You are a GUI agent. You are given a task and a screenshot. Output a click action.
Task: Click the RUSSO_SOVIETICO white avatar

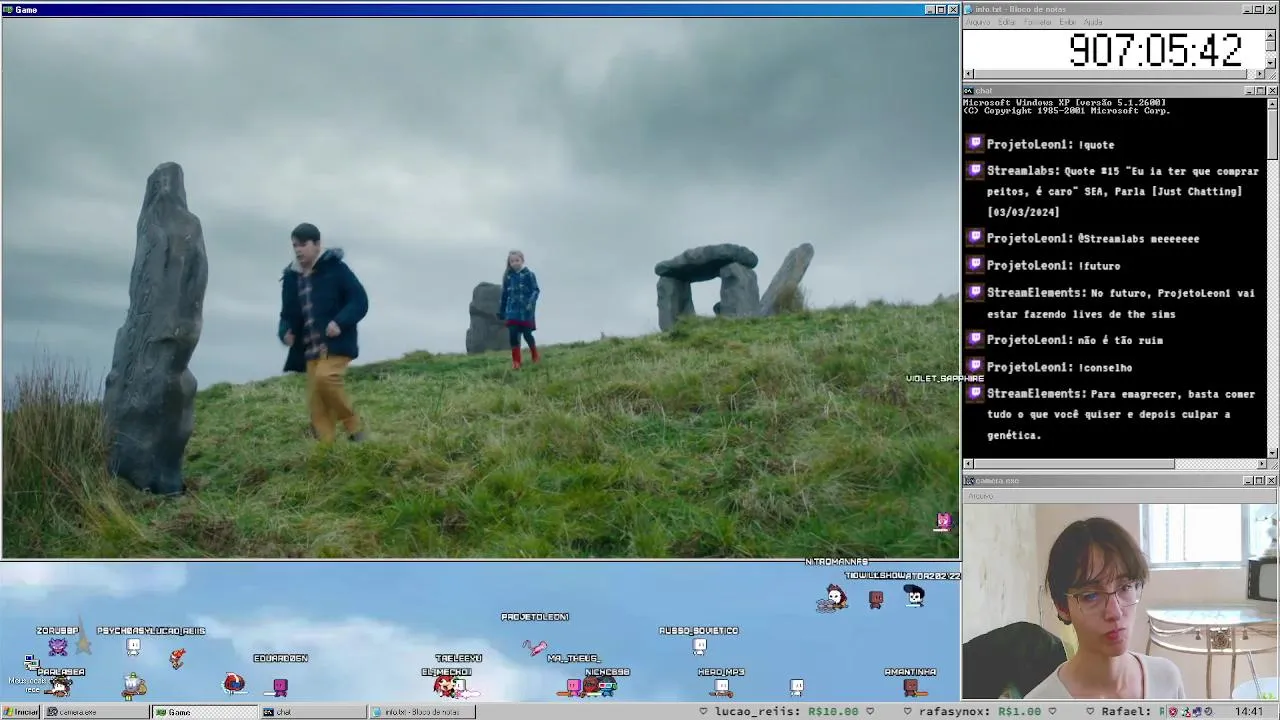[699, 646]
